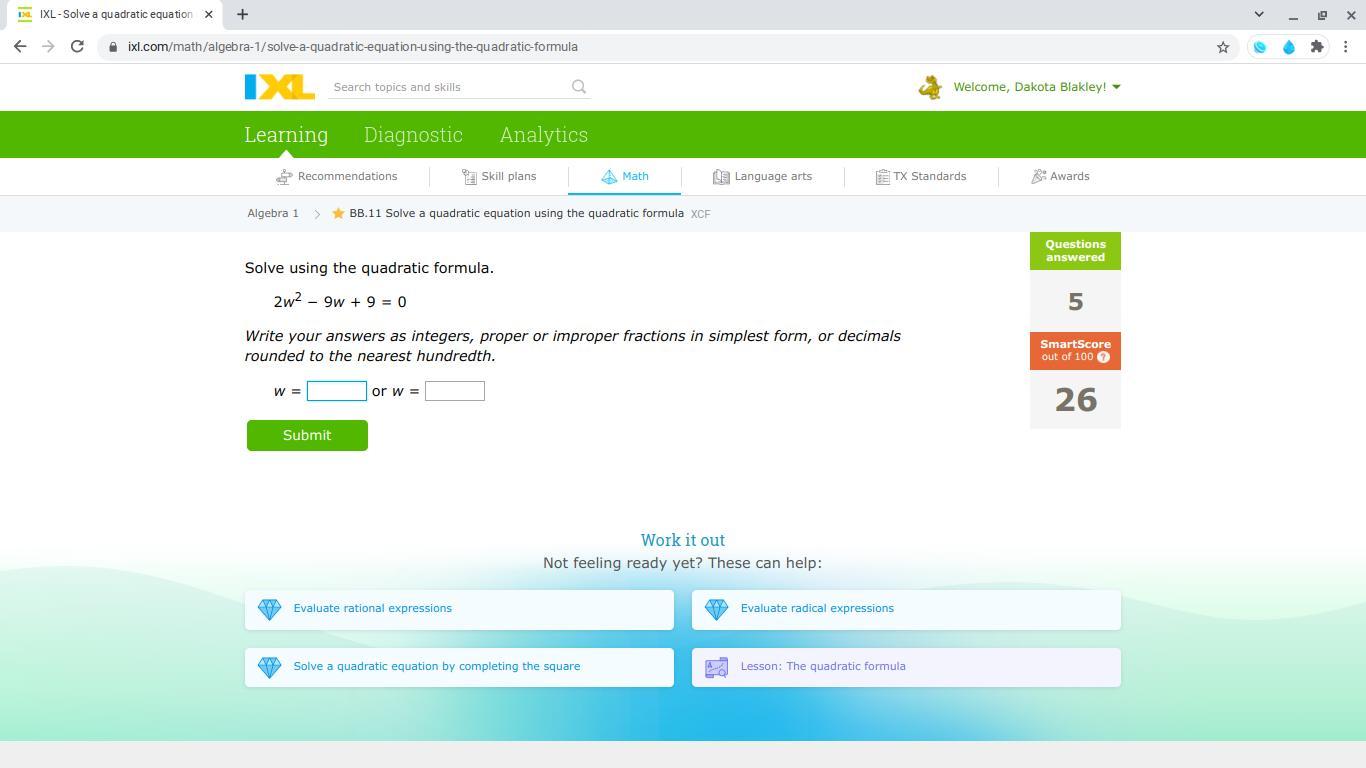The width and height of the screenshot is (1366, 768).
Task: Click the search magnifier icon
Action: click(579, 87)
